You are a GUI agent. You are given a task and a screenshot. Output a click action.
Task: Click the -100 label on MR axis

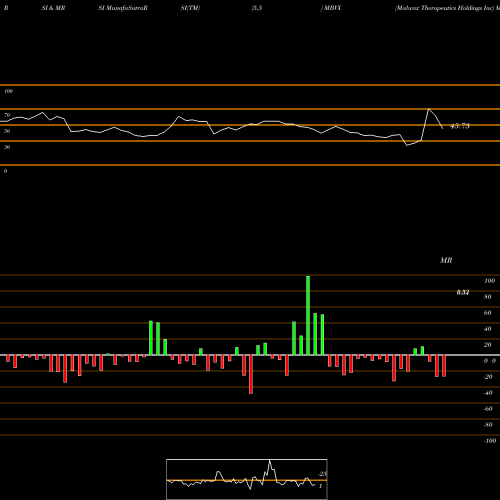tap(490, 441)
